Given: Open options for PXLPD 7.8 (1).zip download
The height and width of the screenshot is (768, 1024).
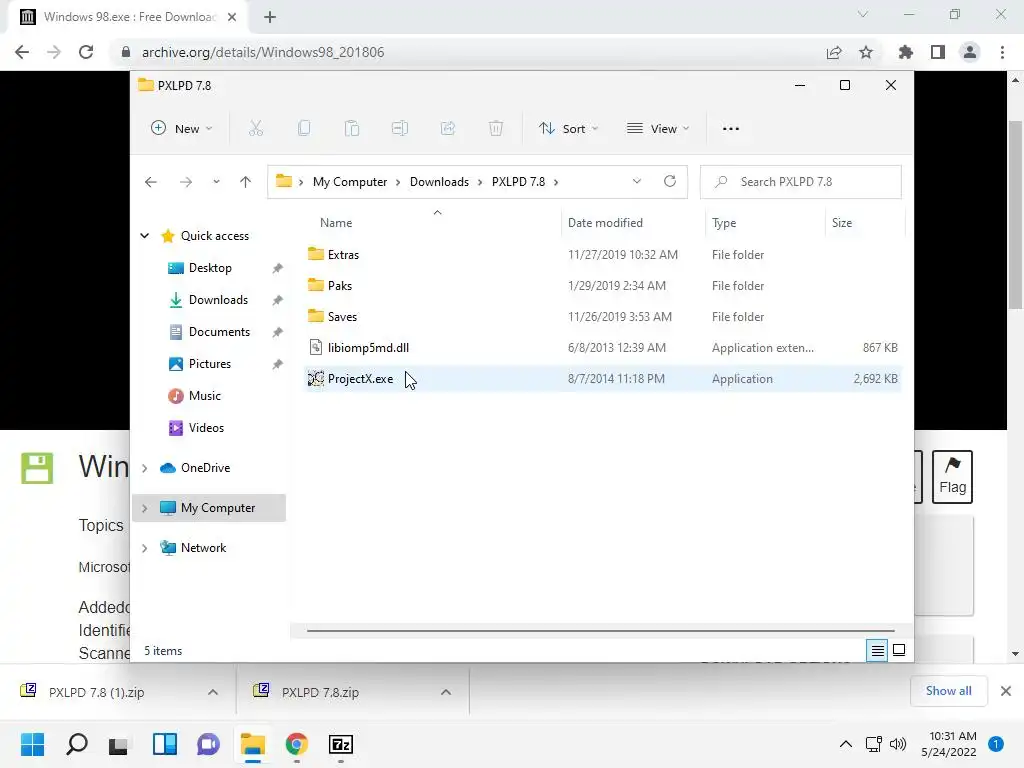Looking at the screenshot, I should pos(213,692).
